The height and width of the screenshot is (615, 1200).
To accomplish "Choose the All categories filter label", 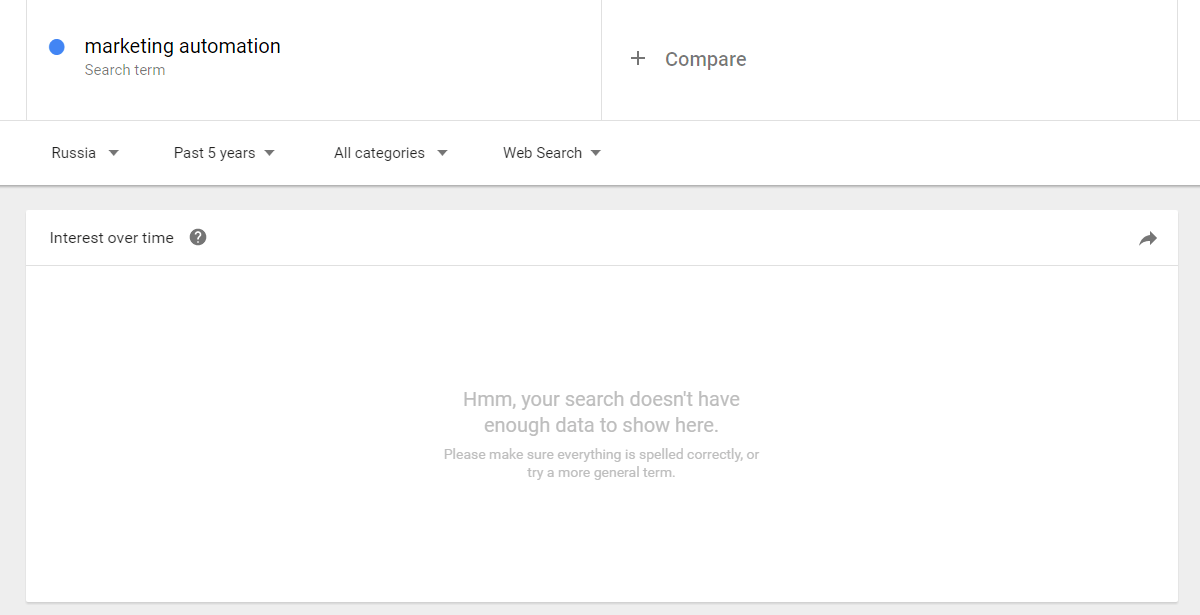I will (379, 153).
